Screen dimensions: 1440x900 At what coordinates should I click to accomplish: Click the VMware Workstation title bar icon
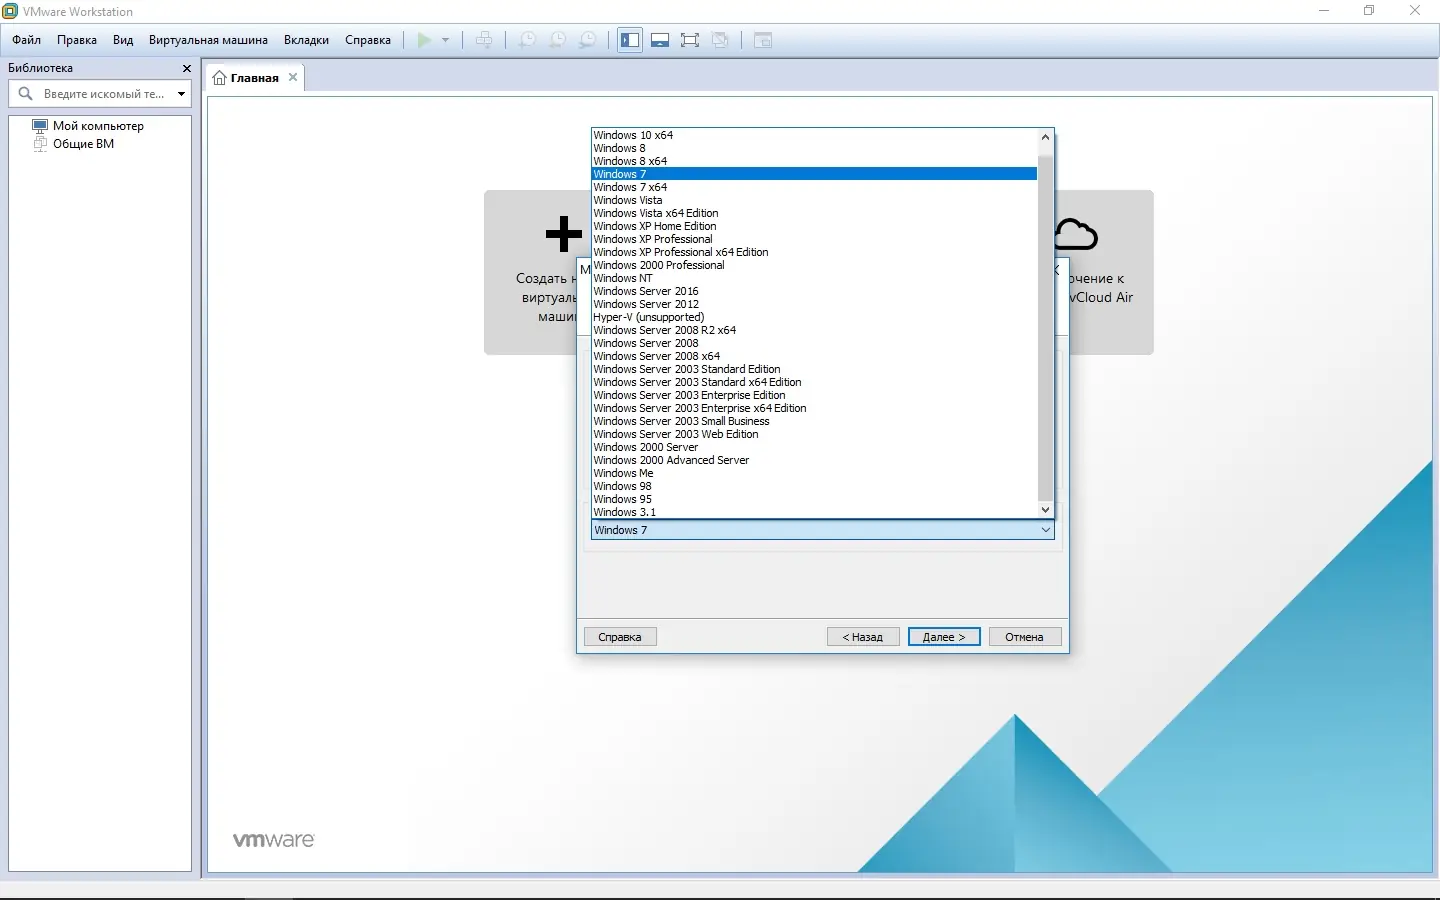(x=11, y=11)
